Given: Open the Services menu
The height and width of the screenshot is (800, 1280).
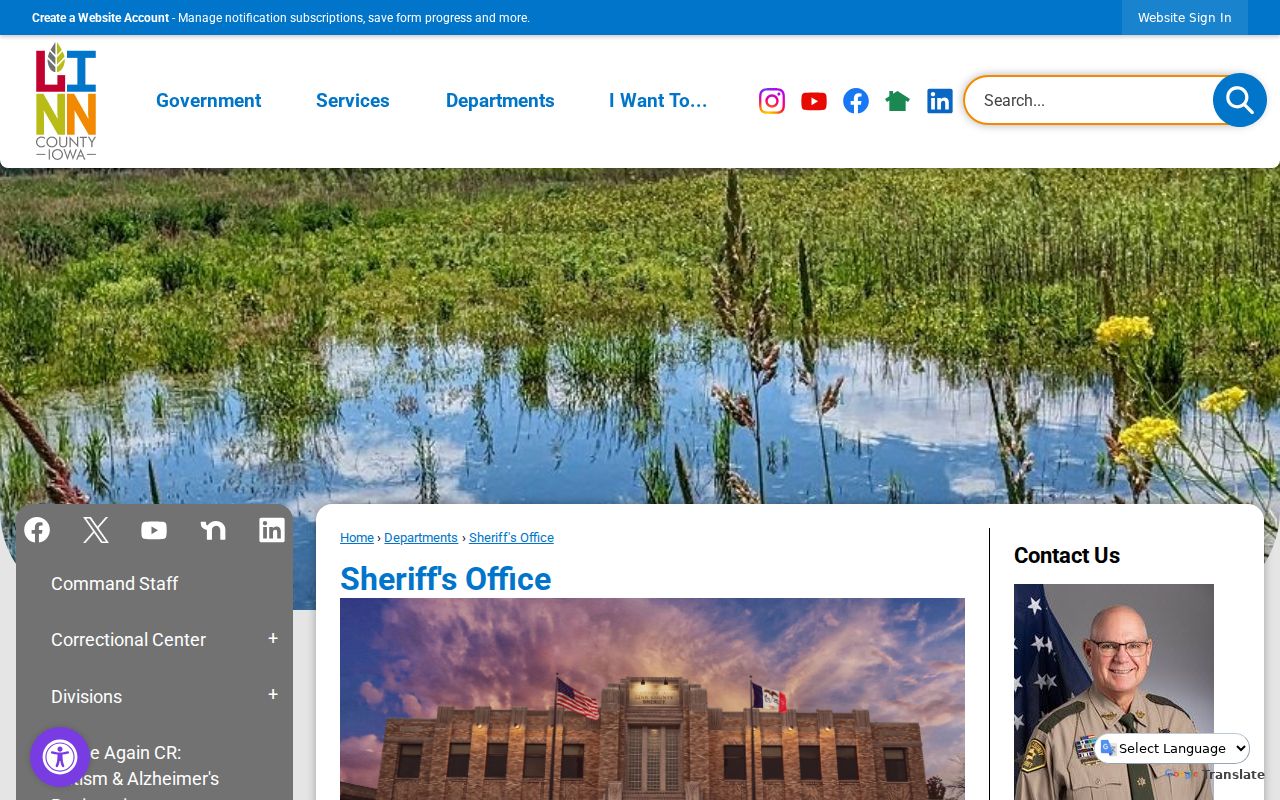Looking at the screenshot, I should coord(353,101).
